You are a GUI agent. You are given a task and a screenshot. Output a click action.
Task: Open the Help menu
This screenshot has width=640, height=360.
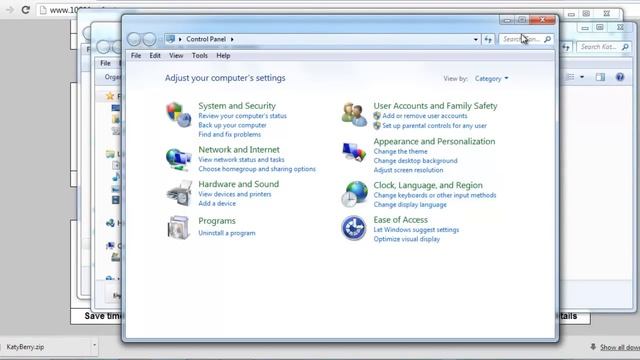[x=223, y=56]
